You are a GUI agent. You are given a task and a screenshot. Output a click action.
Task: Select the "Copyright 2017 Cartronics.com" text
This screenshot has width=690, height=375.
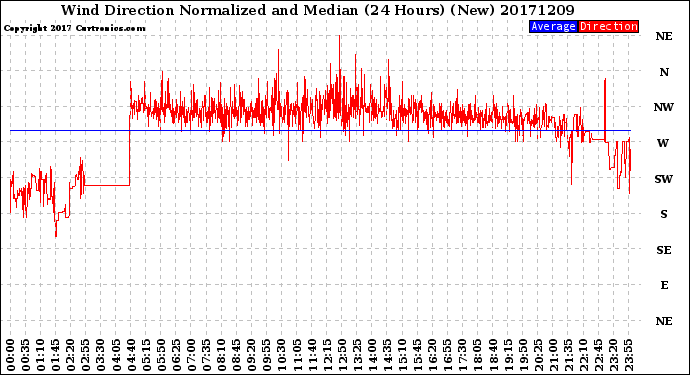click(74, 29)
